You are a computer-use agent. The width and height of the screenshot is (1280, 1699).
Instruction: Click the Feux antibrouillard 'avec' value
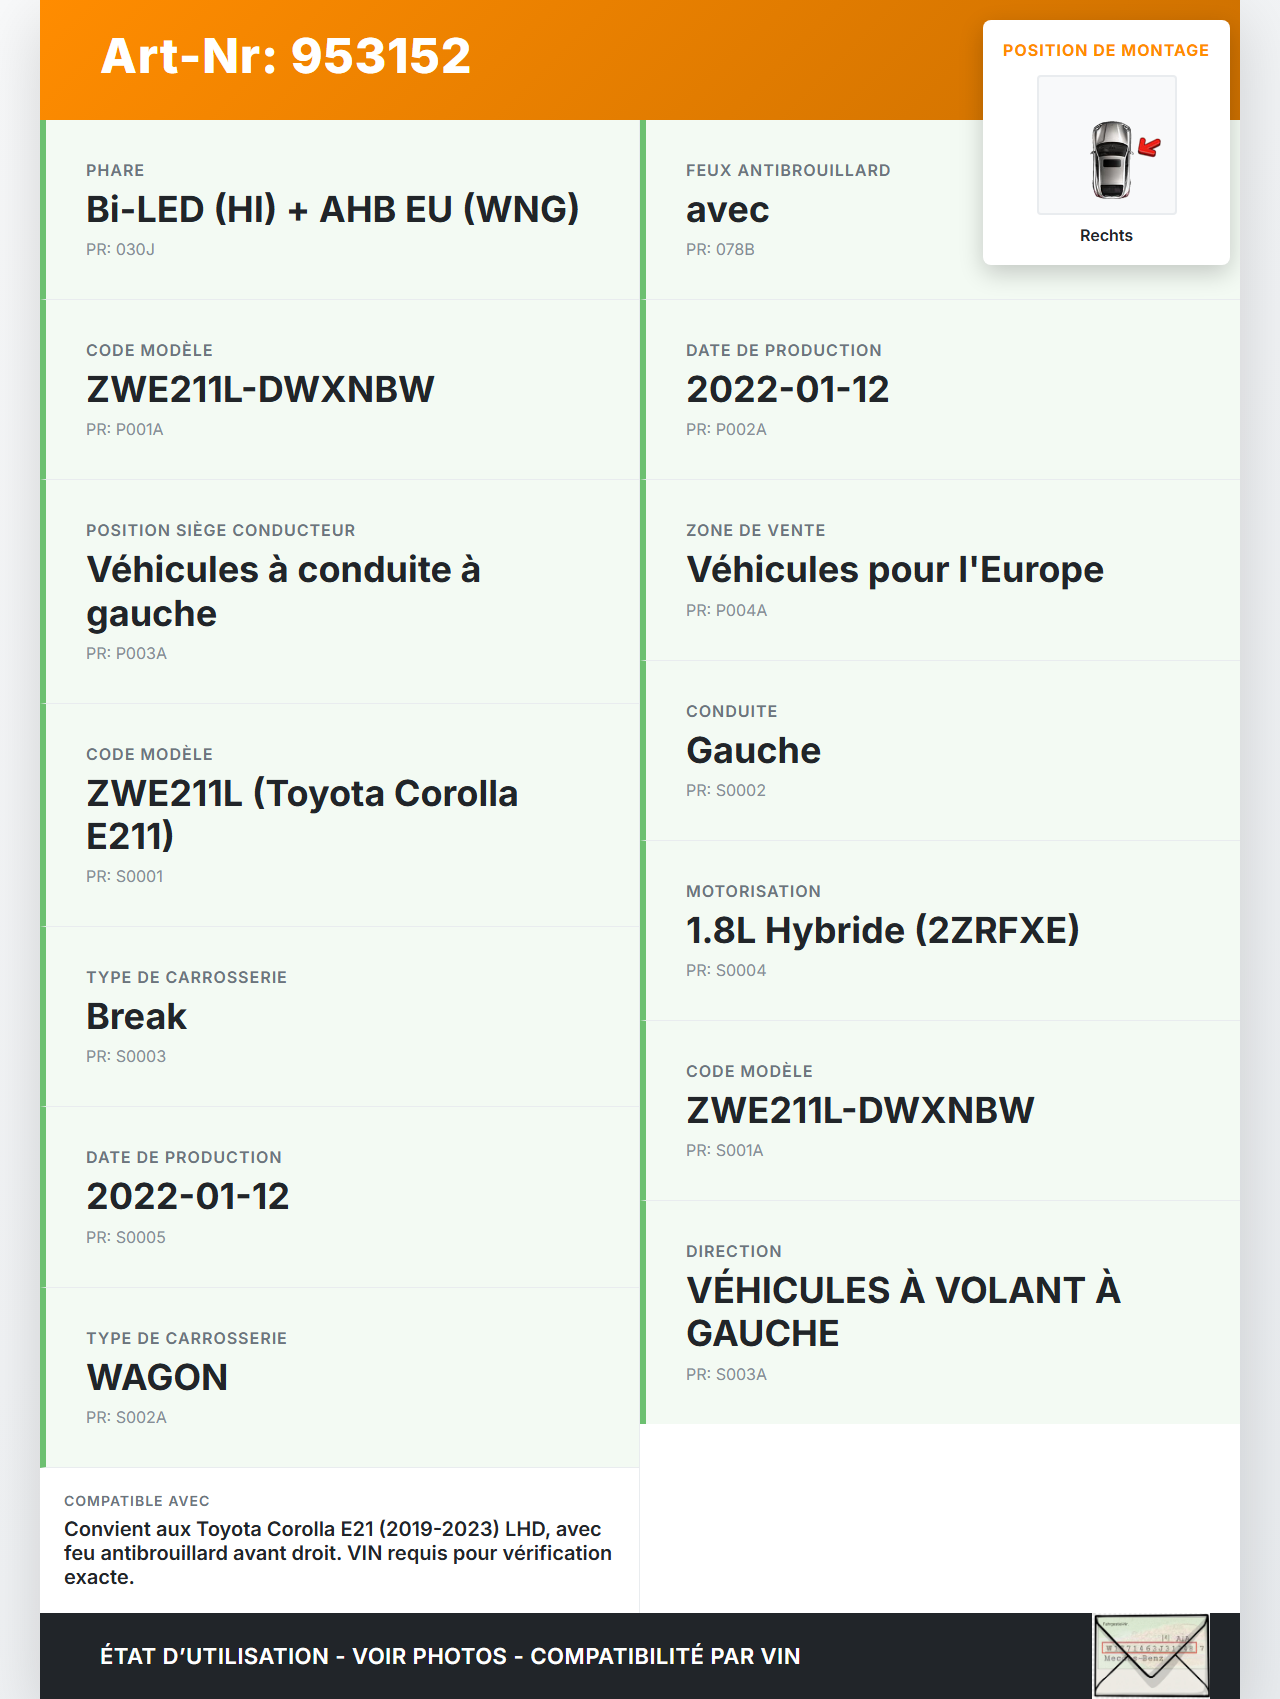727,210
